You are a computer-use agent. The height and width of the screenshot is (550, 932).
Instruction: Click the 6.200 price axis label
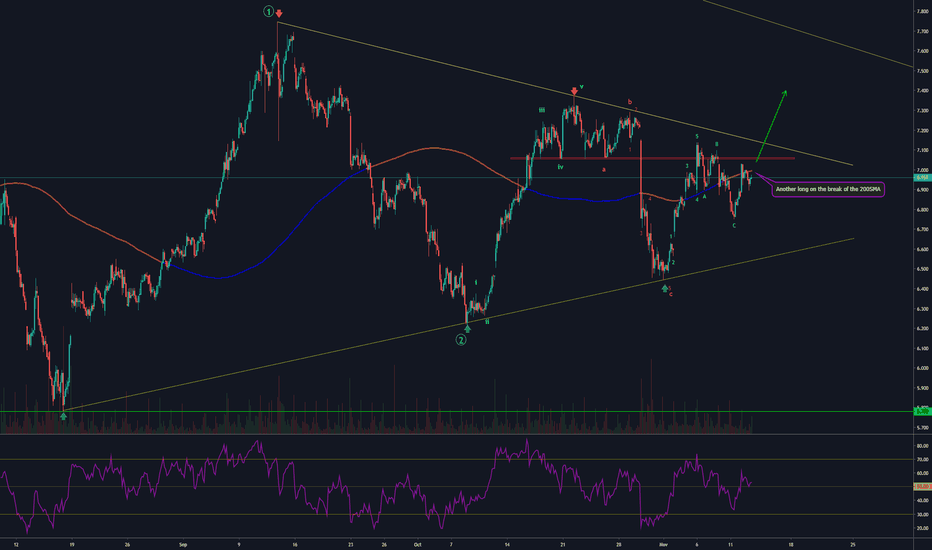923,328
